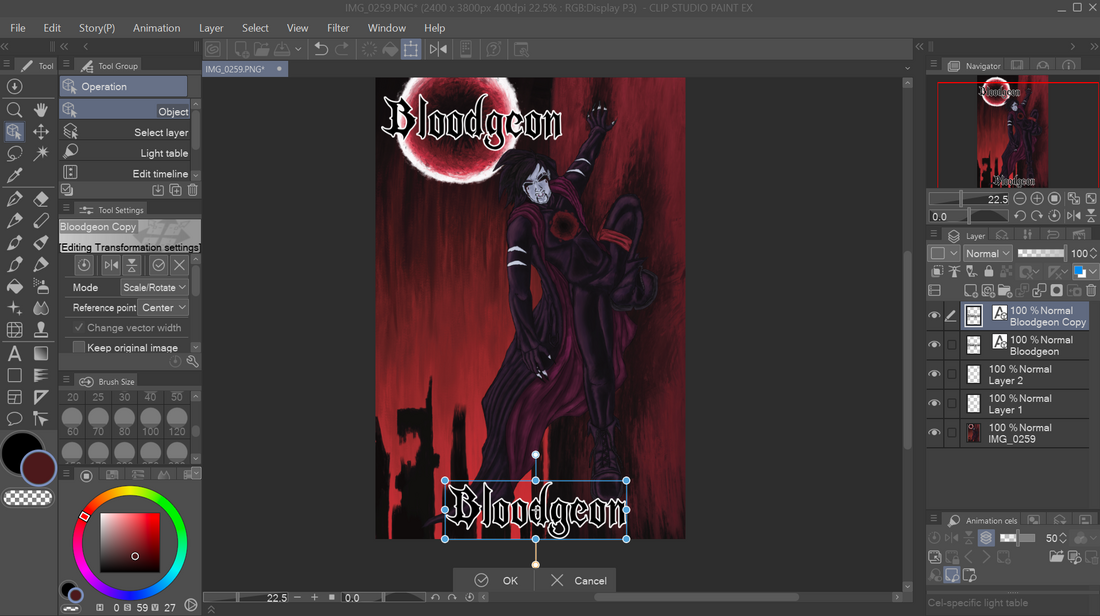Image resolution: width=1100 pixels, height=616 pixels.
Task: Click Cancel on transformation bar
Action: (x=579, y=580)
